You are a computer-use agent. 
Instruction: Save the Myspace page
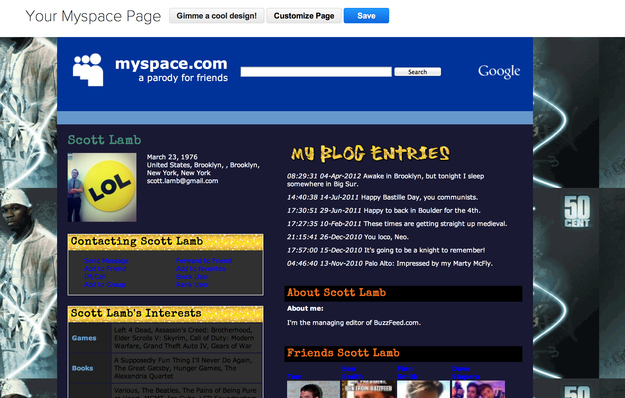pyautogui.click(x=366, y=16)
